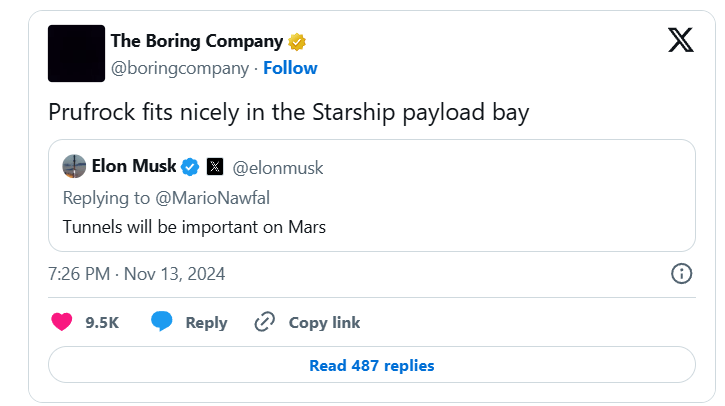Click Elon Musk's small avatar
725x406 pixels.
(73, 166)
